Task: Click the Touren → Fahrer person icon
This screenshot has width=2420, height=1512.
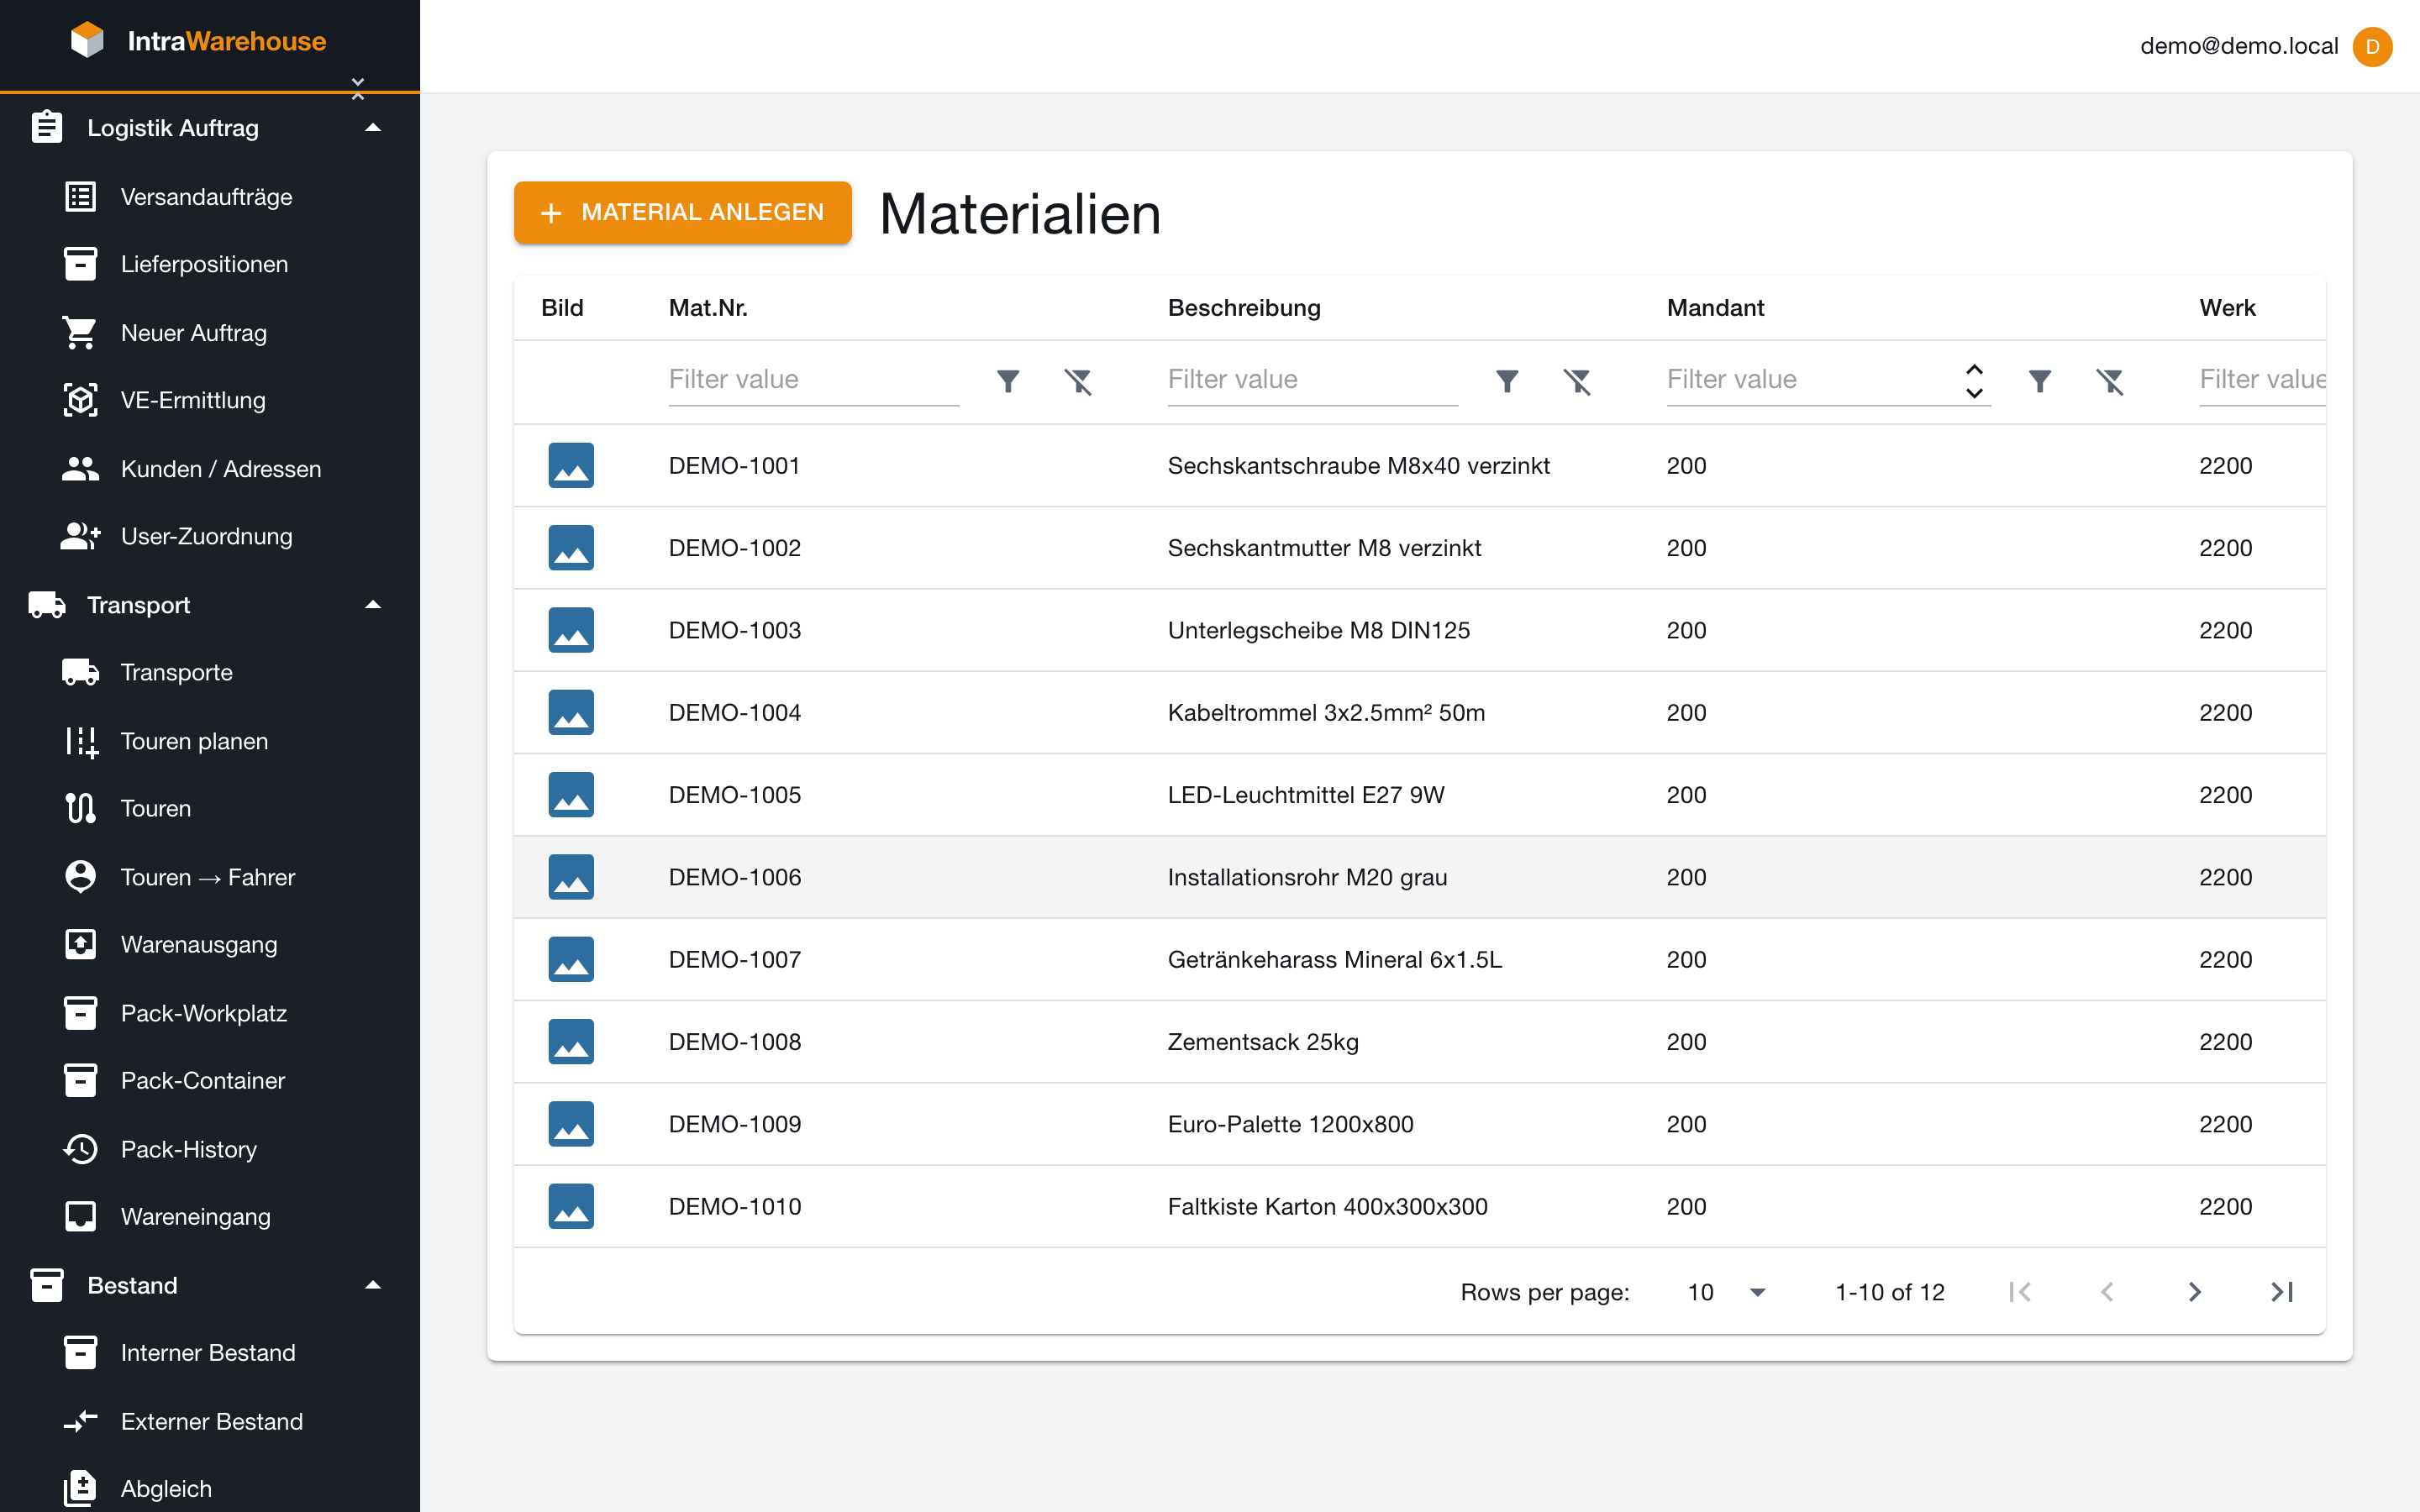Action: point(80,876)
